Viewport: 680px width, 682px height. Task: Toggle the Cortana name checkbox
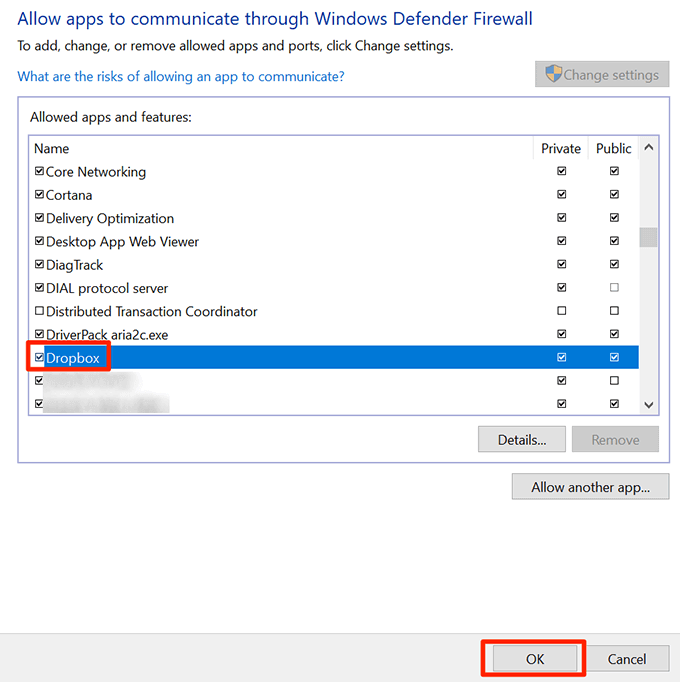click(x=39, y=194)
